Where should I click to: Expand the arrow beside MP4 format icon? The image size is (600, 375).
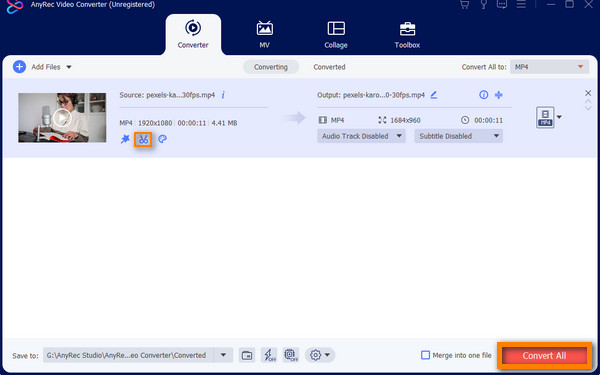point(559,117)
